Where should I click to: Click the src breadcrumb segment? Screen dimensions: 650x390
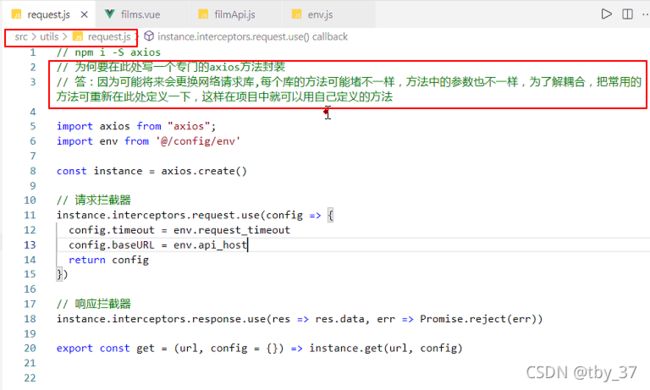[x=21, y=37]
